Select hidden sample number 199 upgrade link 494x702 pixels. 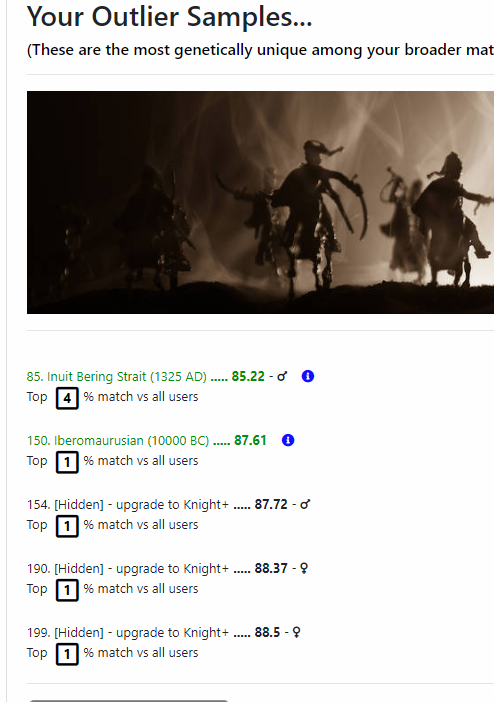pyautogui.click(x=128, y=633)
